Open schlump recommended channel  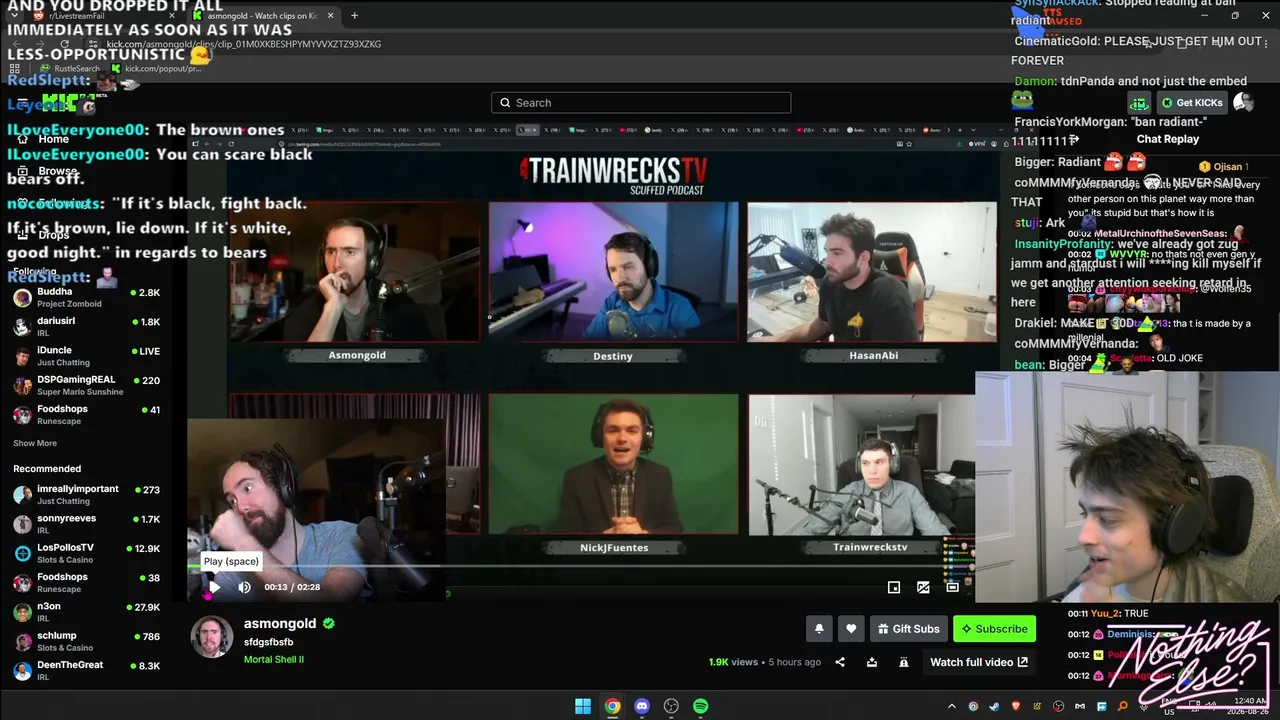pos(86,641)
